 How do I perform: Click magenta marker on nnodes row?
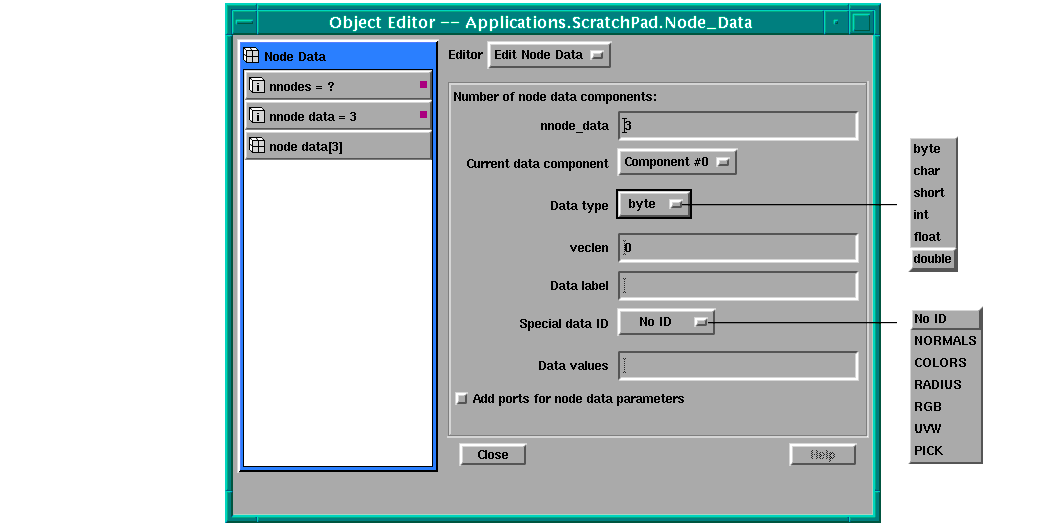tap(423, 85)
